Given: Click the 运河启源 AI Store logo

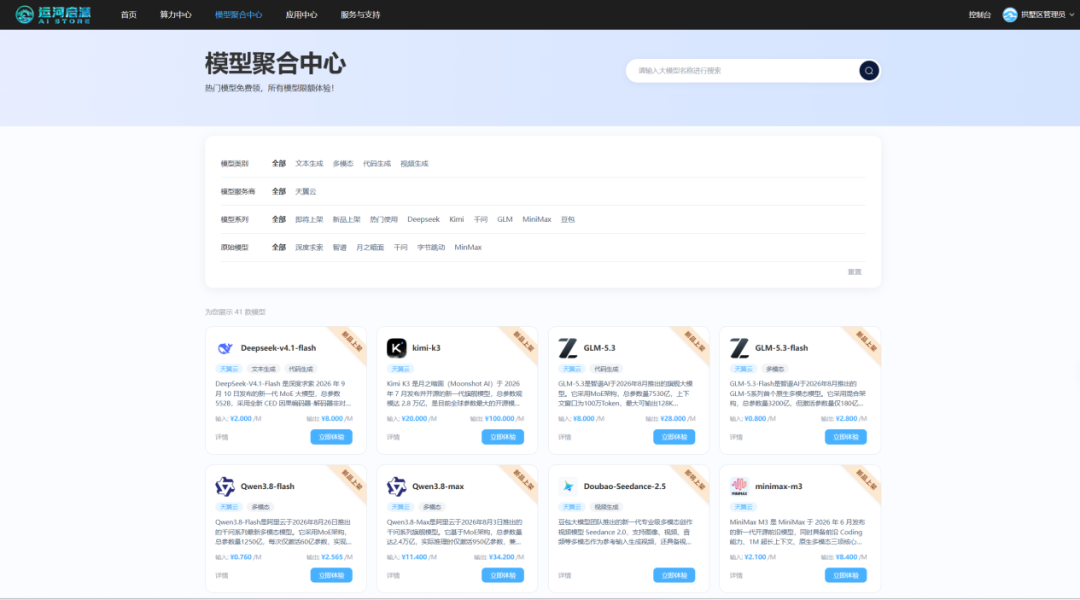Looking at the screenshot, I should click(x=53, y=14).
